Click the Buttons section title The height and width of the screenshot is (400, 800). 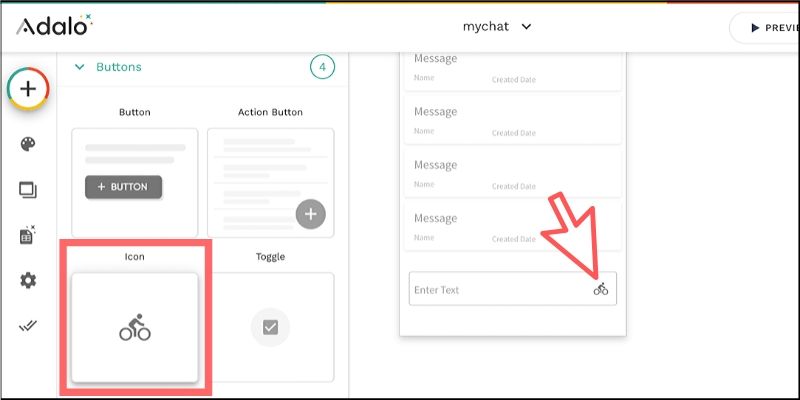pyautogui.click(x=119, y=67)
